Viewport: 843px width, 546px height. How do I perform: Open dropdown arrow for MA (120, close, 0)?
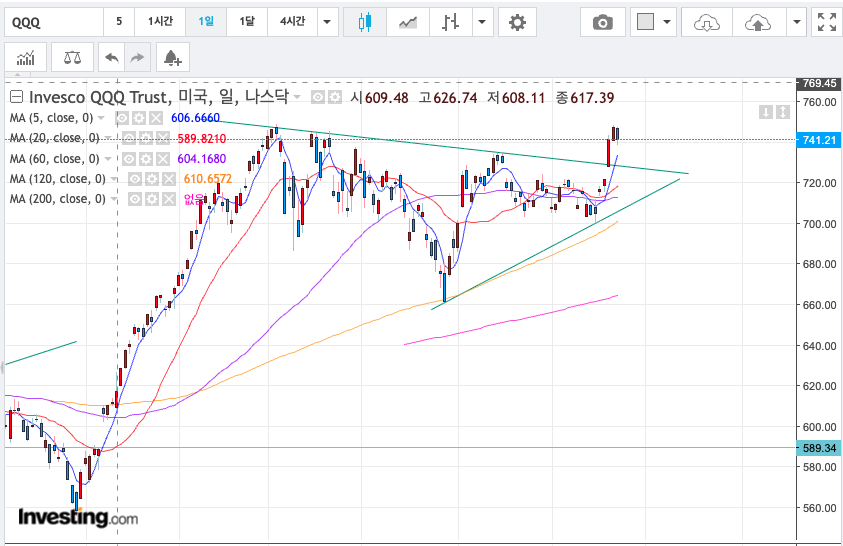point(114,179)
